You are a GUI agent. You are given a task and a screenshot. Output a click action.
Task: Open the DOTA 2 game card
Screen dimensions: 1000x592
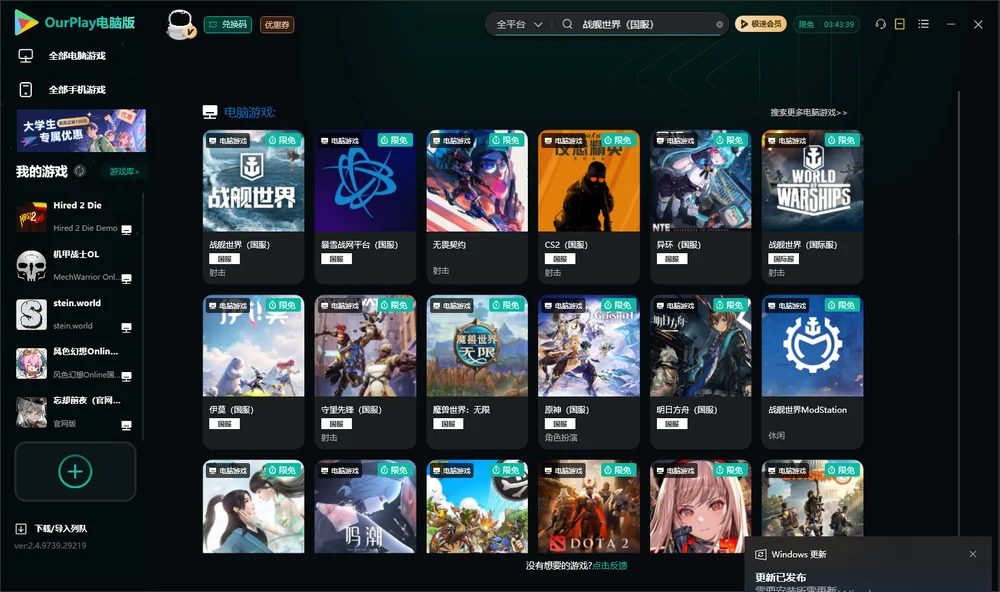(x=589, y=507)
